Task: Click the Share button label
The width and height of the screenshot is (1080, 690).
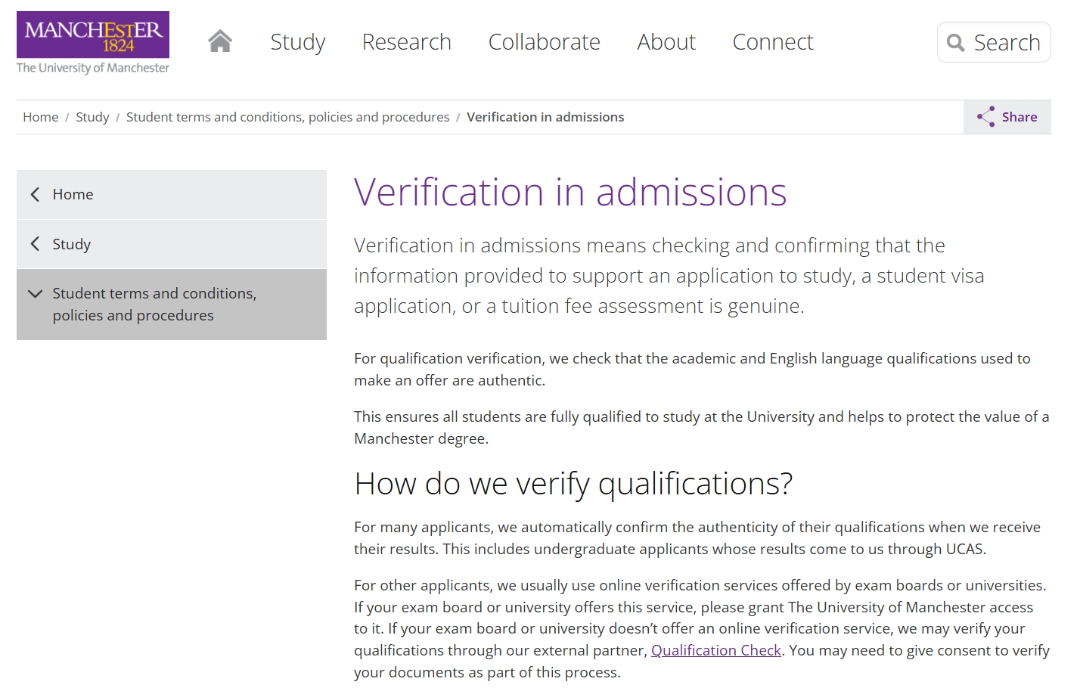Action: [1019, 117]
